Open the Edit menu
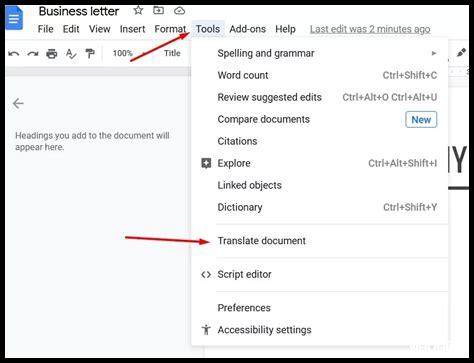 tap(71, 29)
